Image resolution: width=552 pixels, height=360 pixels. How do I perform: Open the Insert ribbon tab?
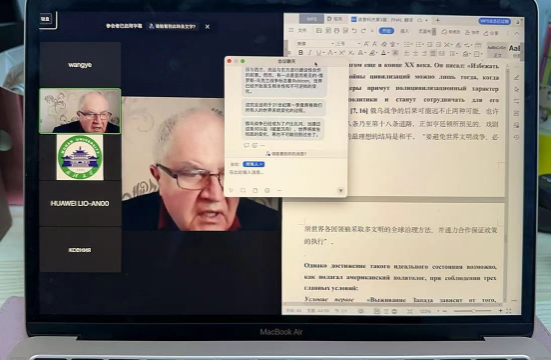pos(404,31)
